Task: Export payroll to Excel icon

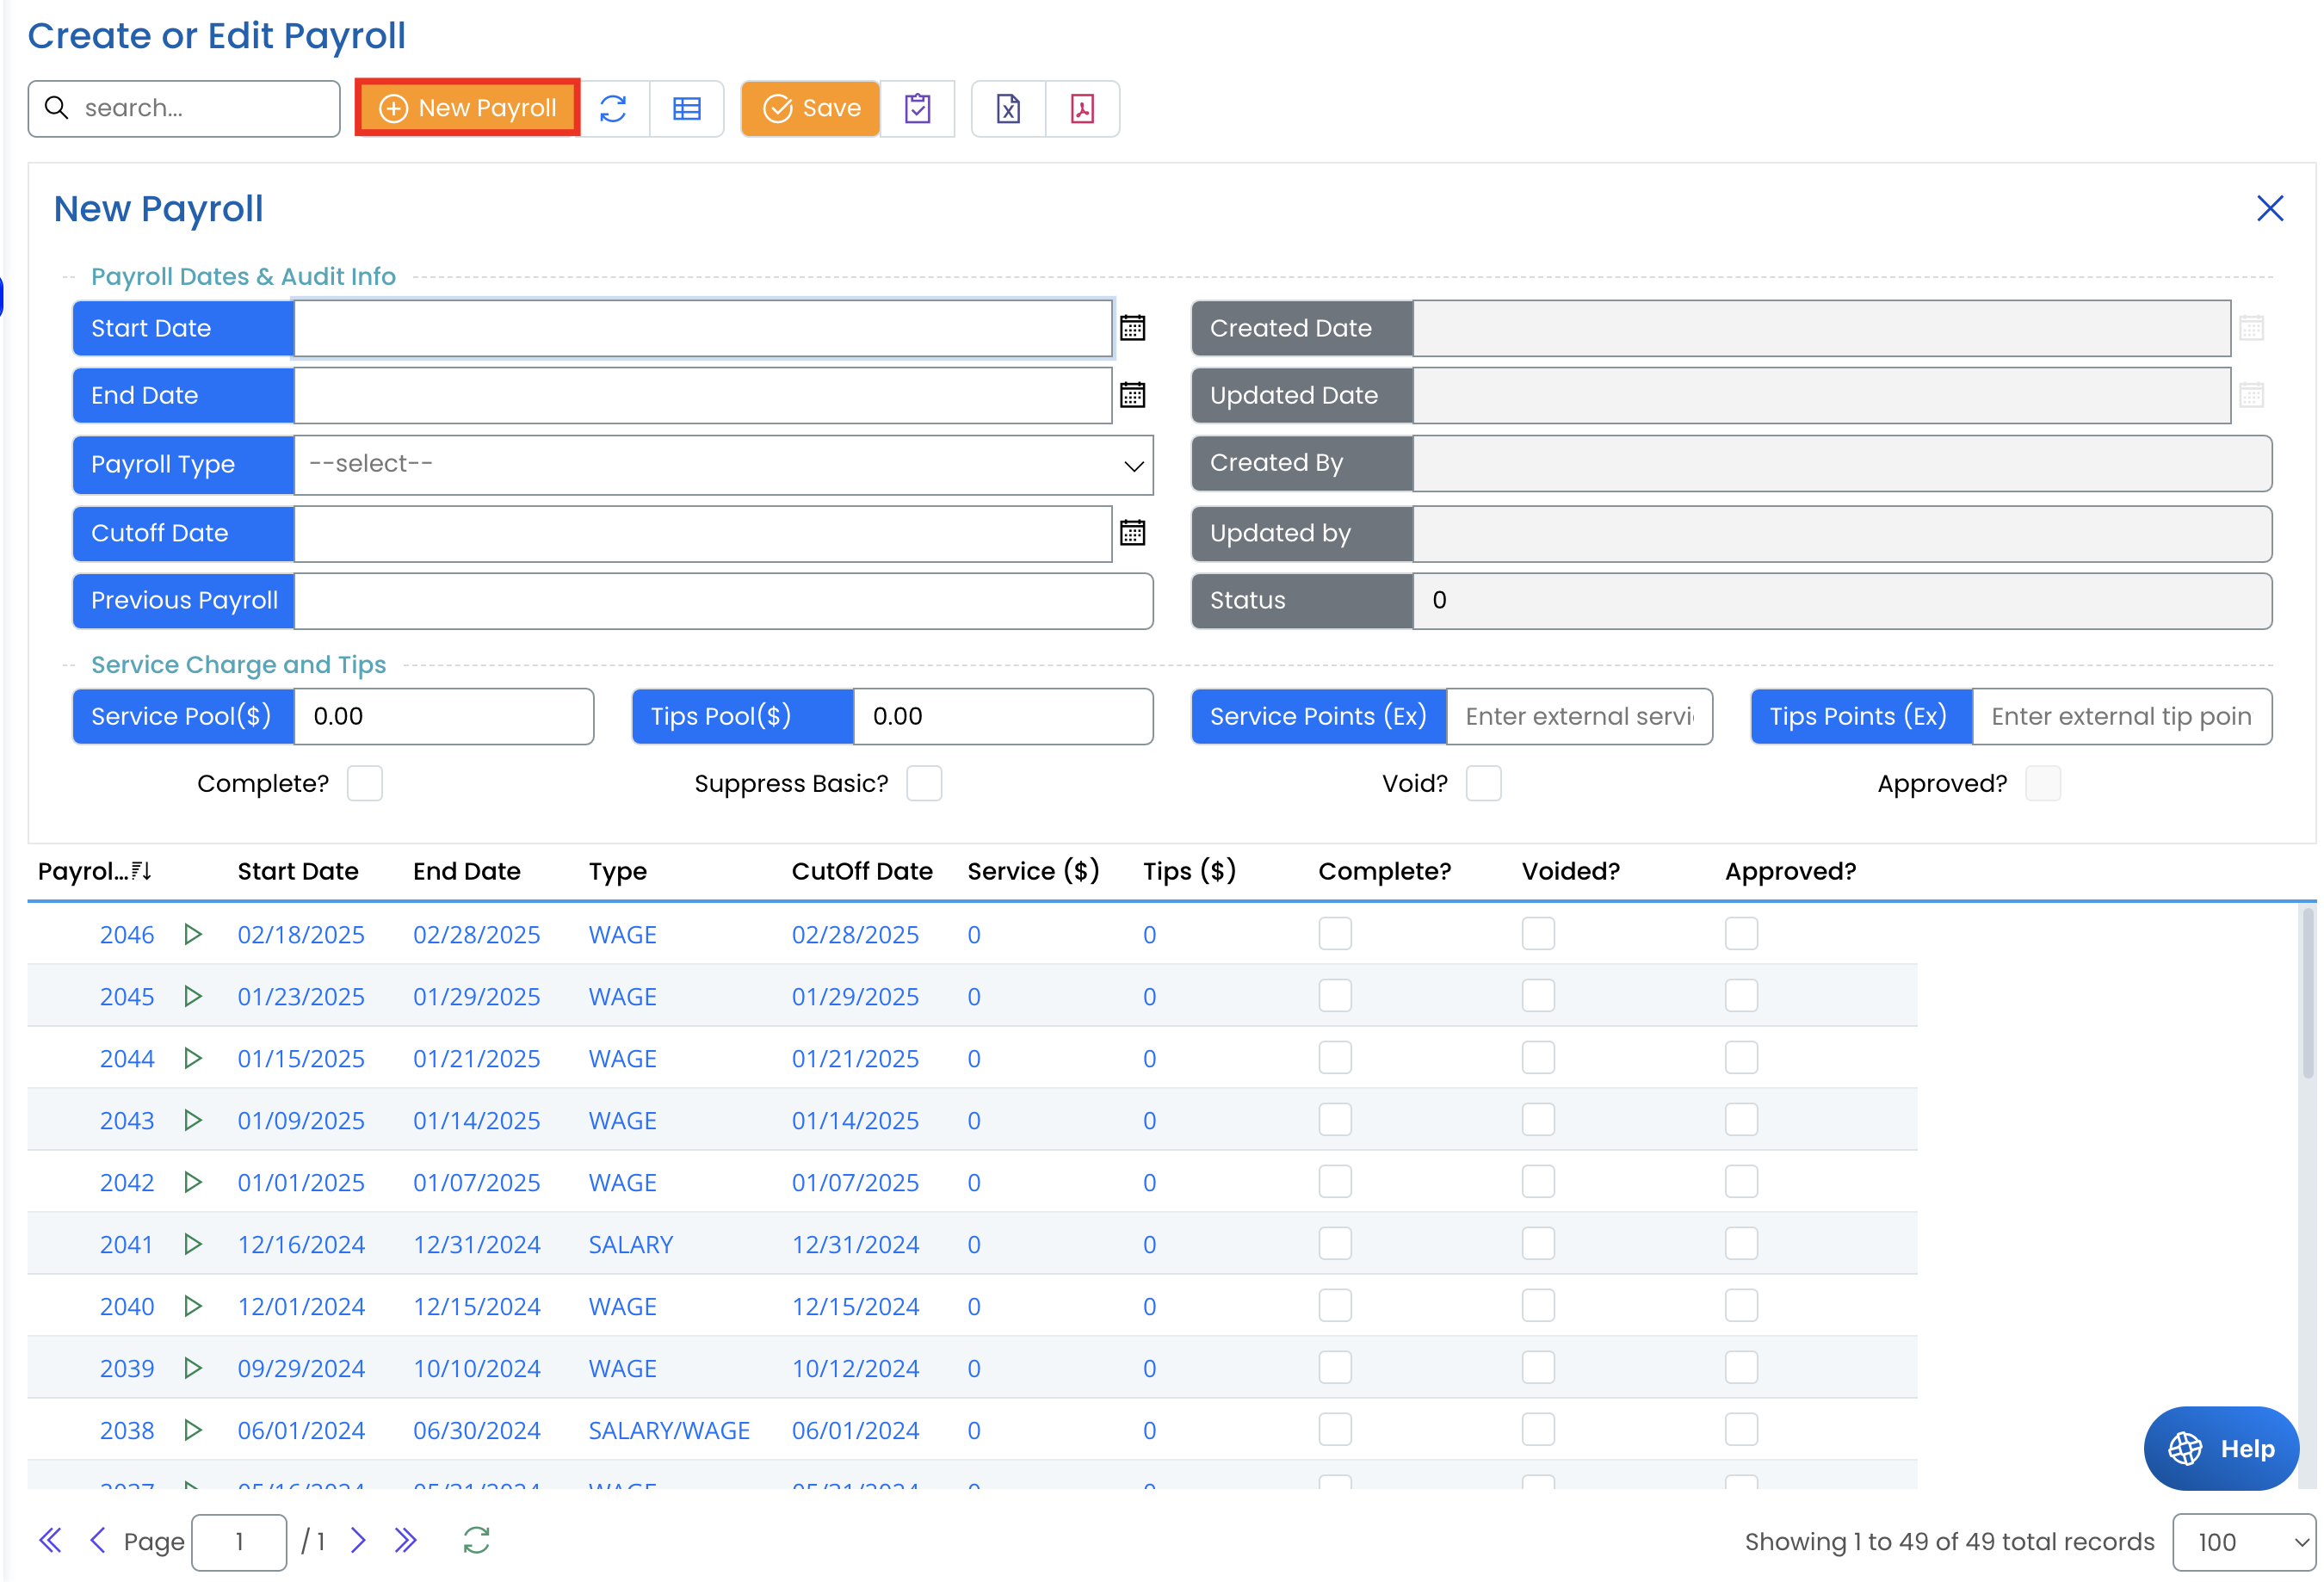Action: (x=1008, y=108)
